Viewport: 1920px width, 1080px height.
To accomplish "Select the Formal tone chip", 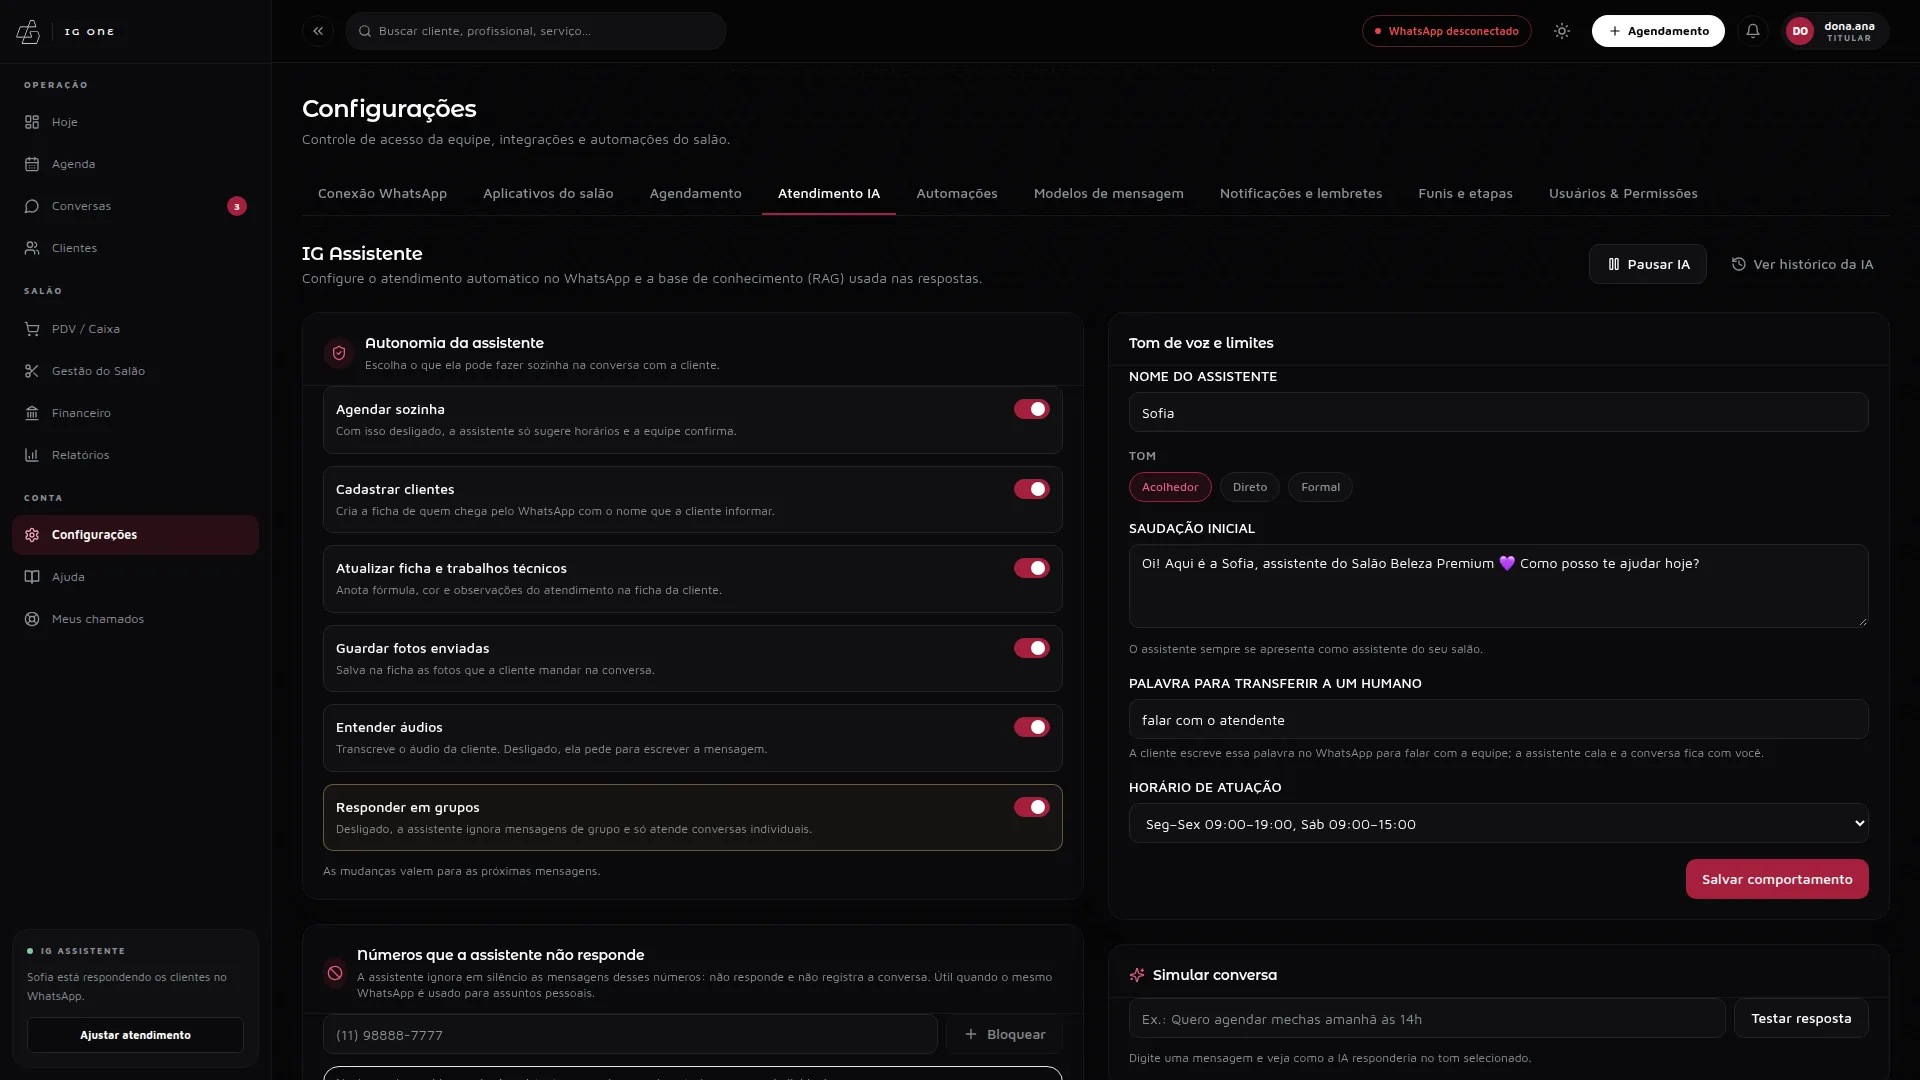I will [1320, 487].
